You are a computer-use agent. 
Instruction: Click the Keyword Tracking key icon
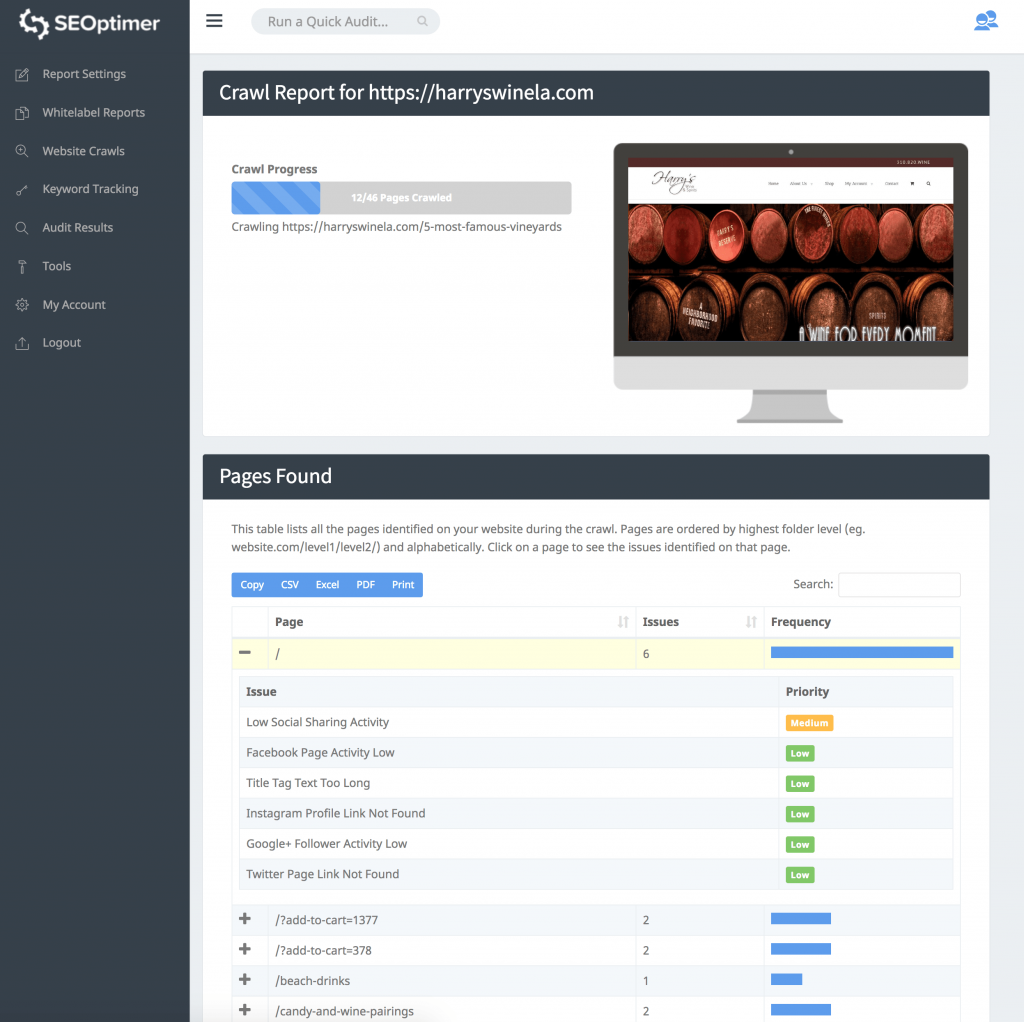22,189
